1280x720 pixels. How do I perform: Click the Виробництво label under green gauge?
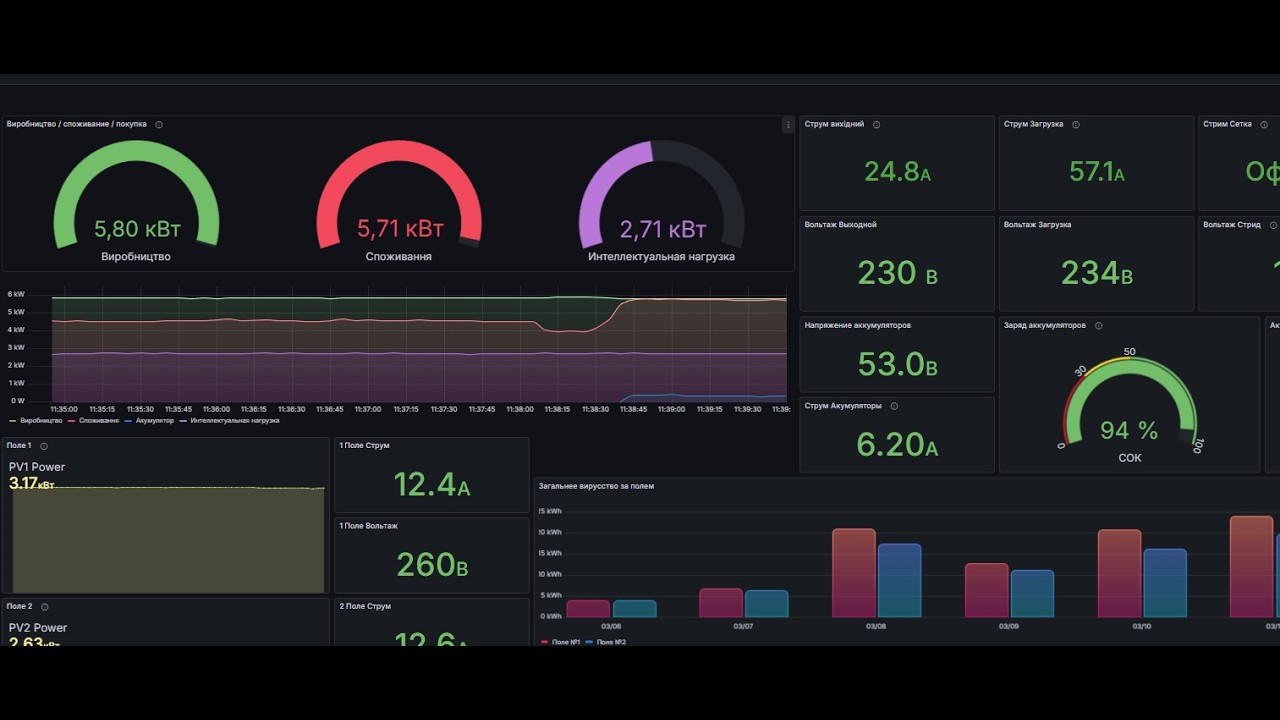(x=136, y=257)
